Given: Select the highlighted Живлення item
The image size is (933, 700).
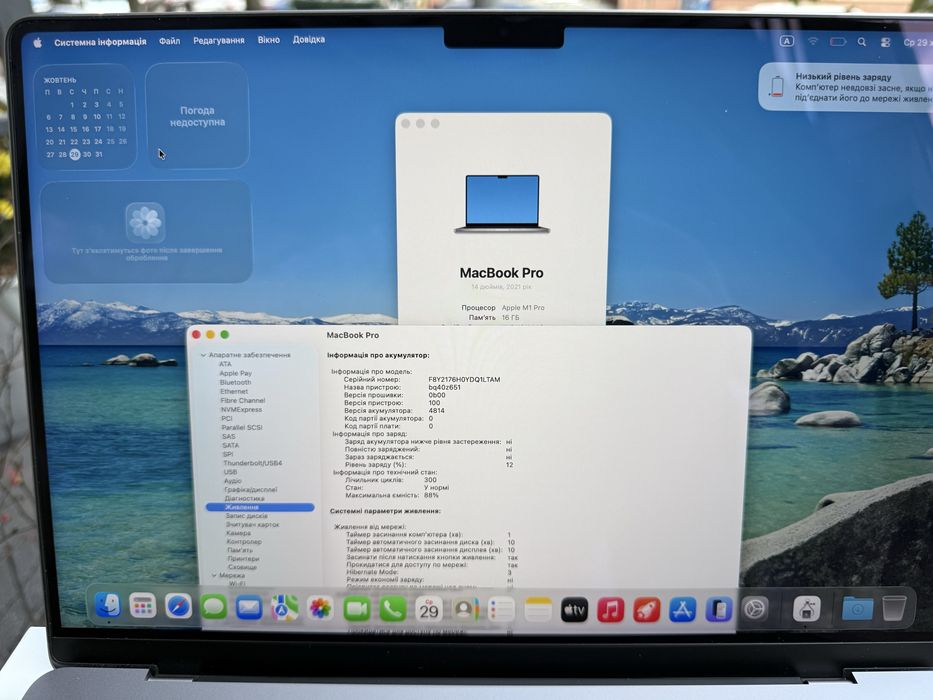Looking at the screenshot, I should [260, 507].
